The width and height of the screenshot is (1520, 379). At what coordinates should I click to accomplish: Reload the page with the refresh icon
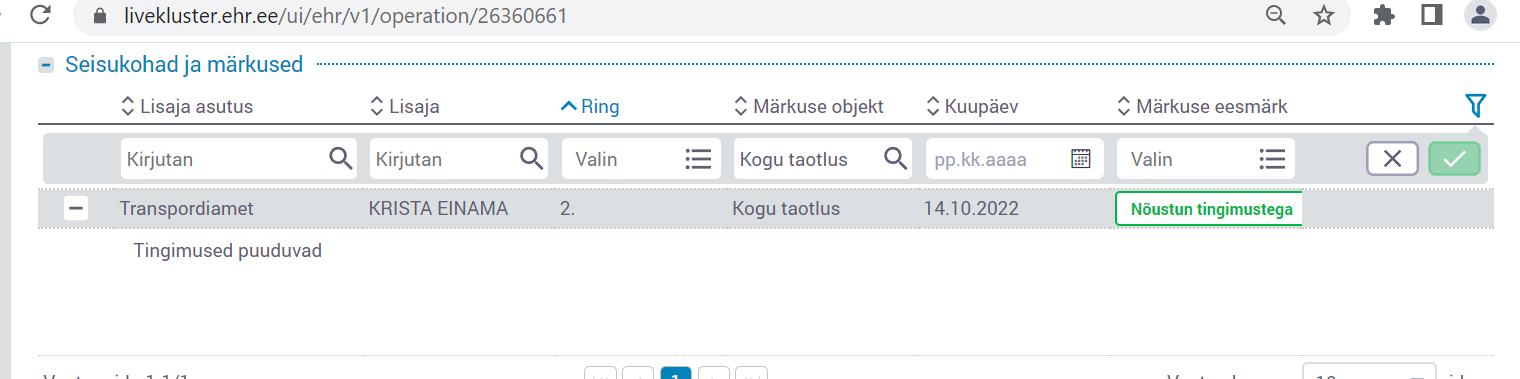click(40, 15)
